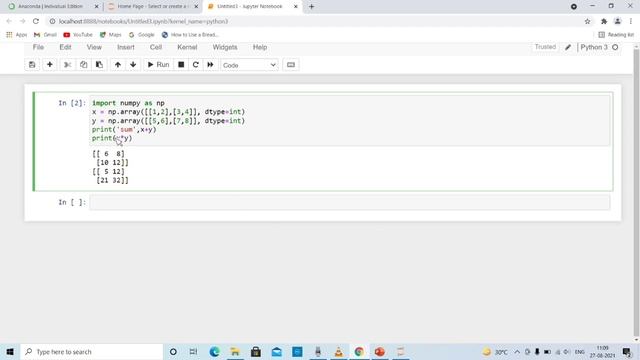Open File Explorer from the taskbar
Image resolution: width=640 pixels, height=360 pixels.
coord(235,351)
